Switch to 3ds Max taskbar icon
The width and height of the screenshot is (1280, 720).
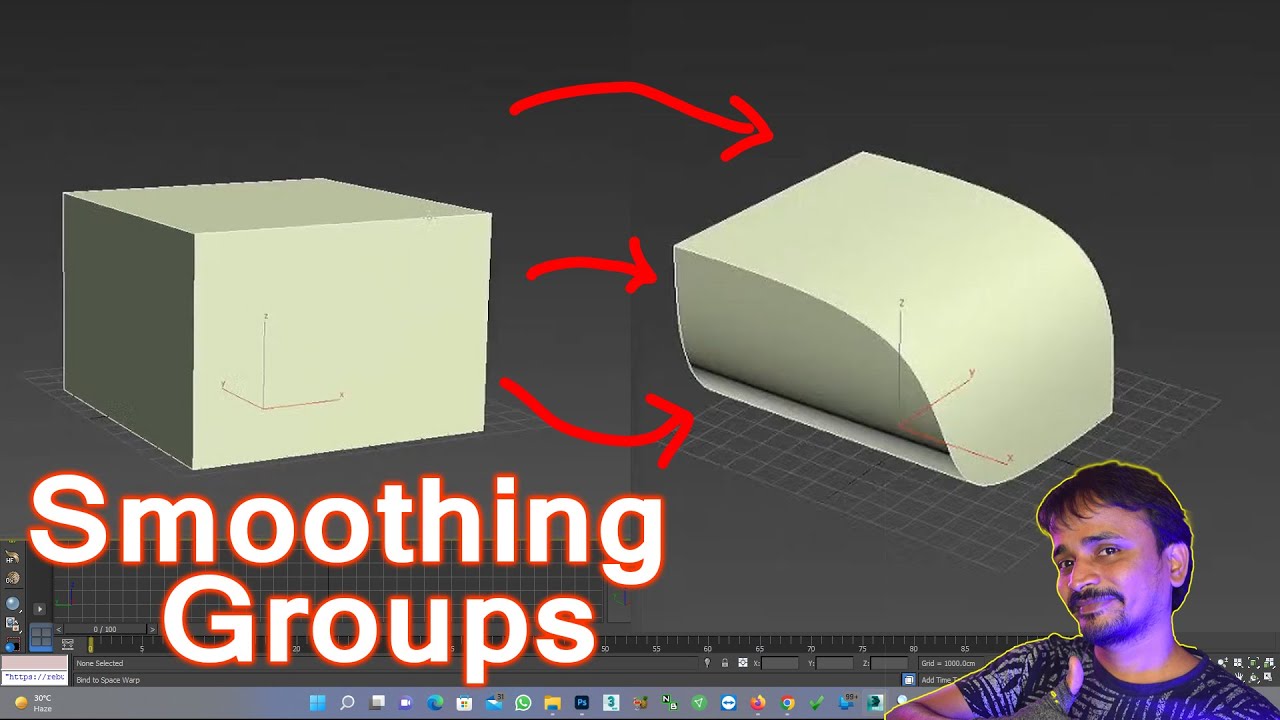click(x=611, y=703)
